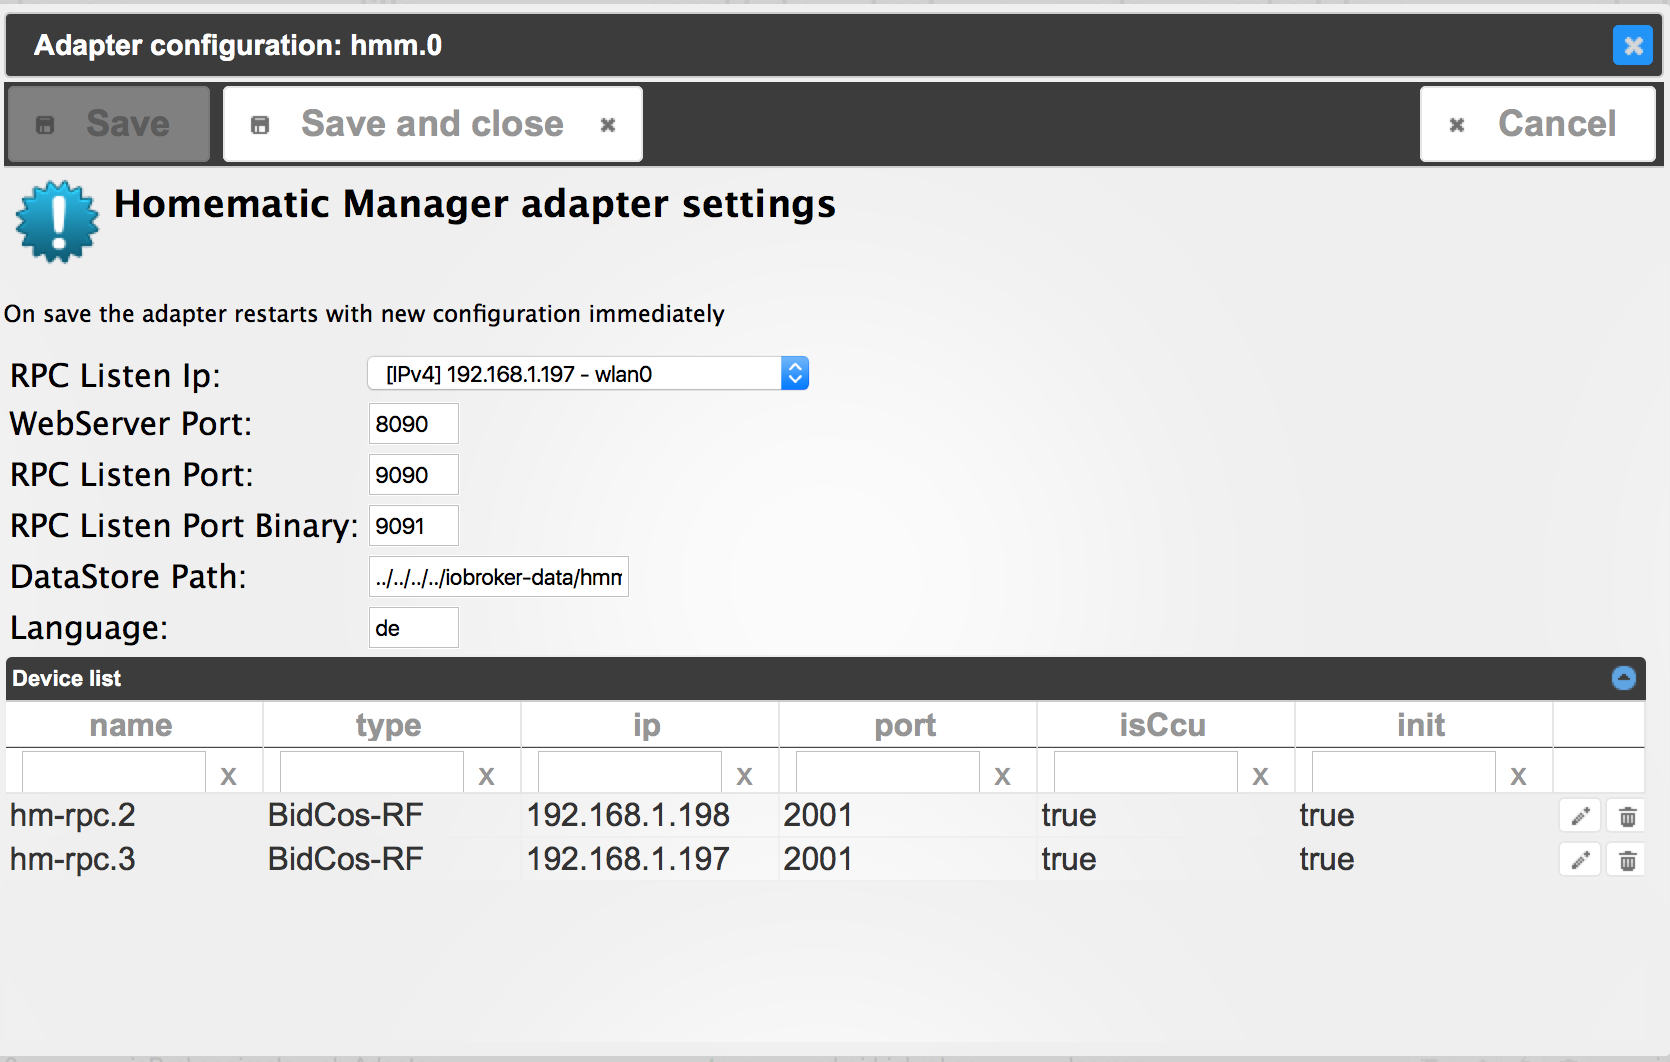This screenshot has width=1670, height=1062.
Task: Clear the port column filter
Action: pos(1002,775)
